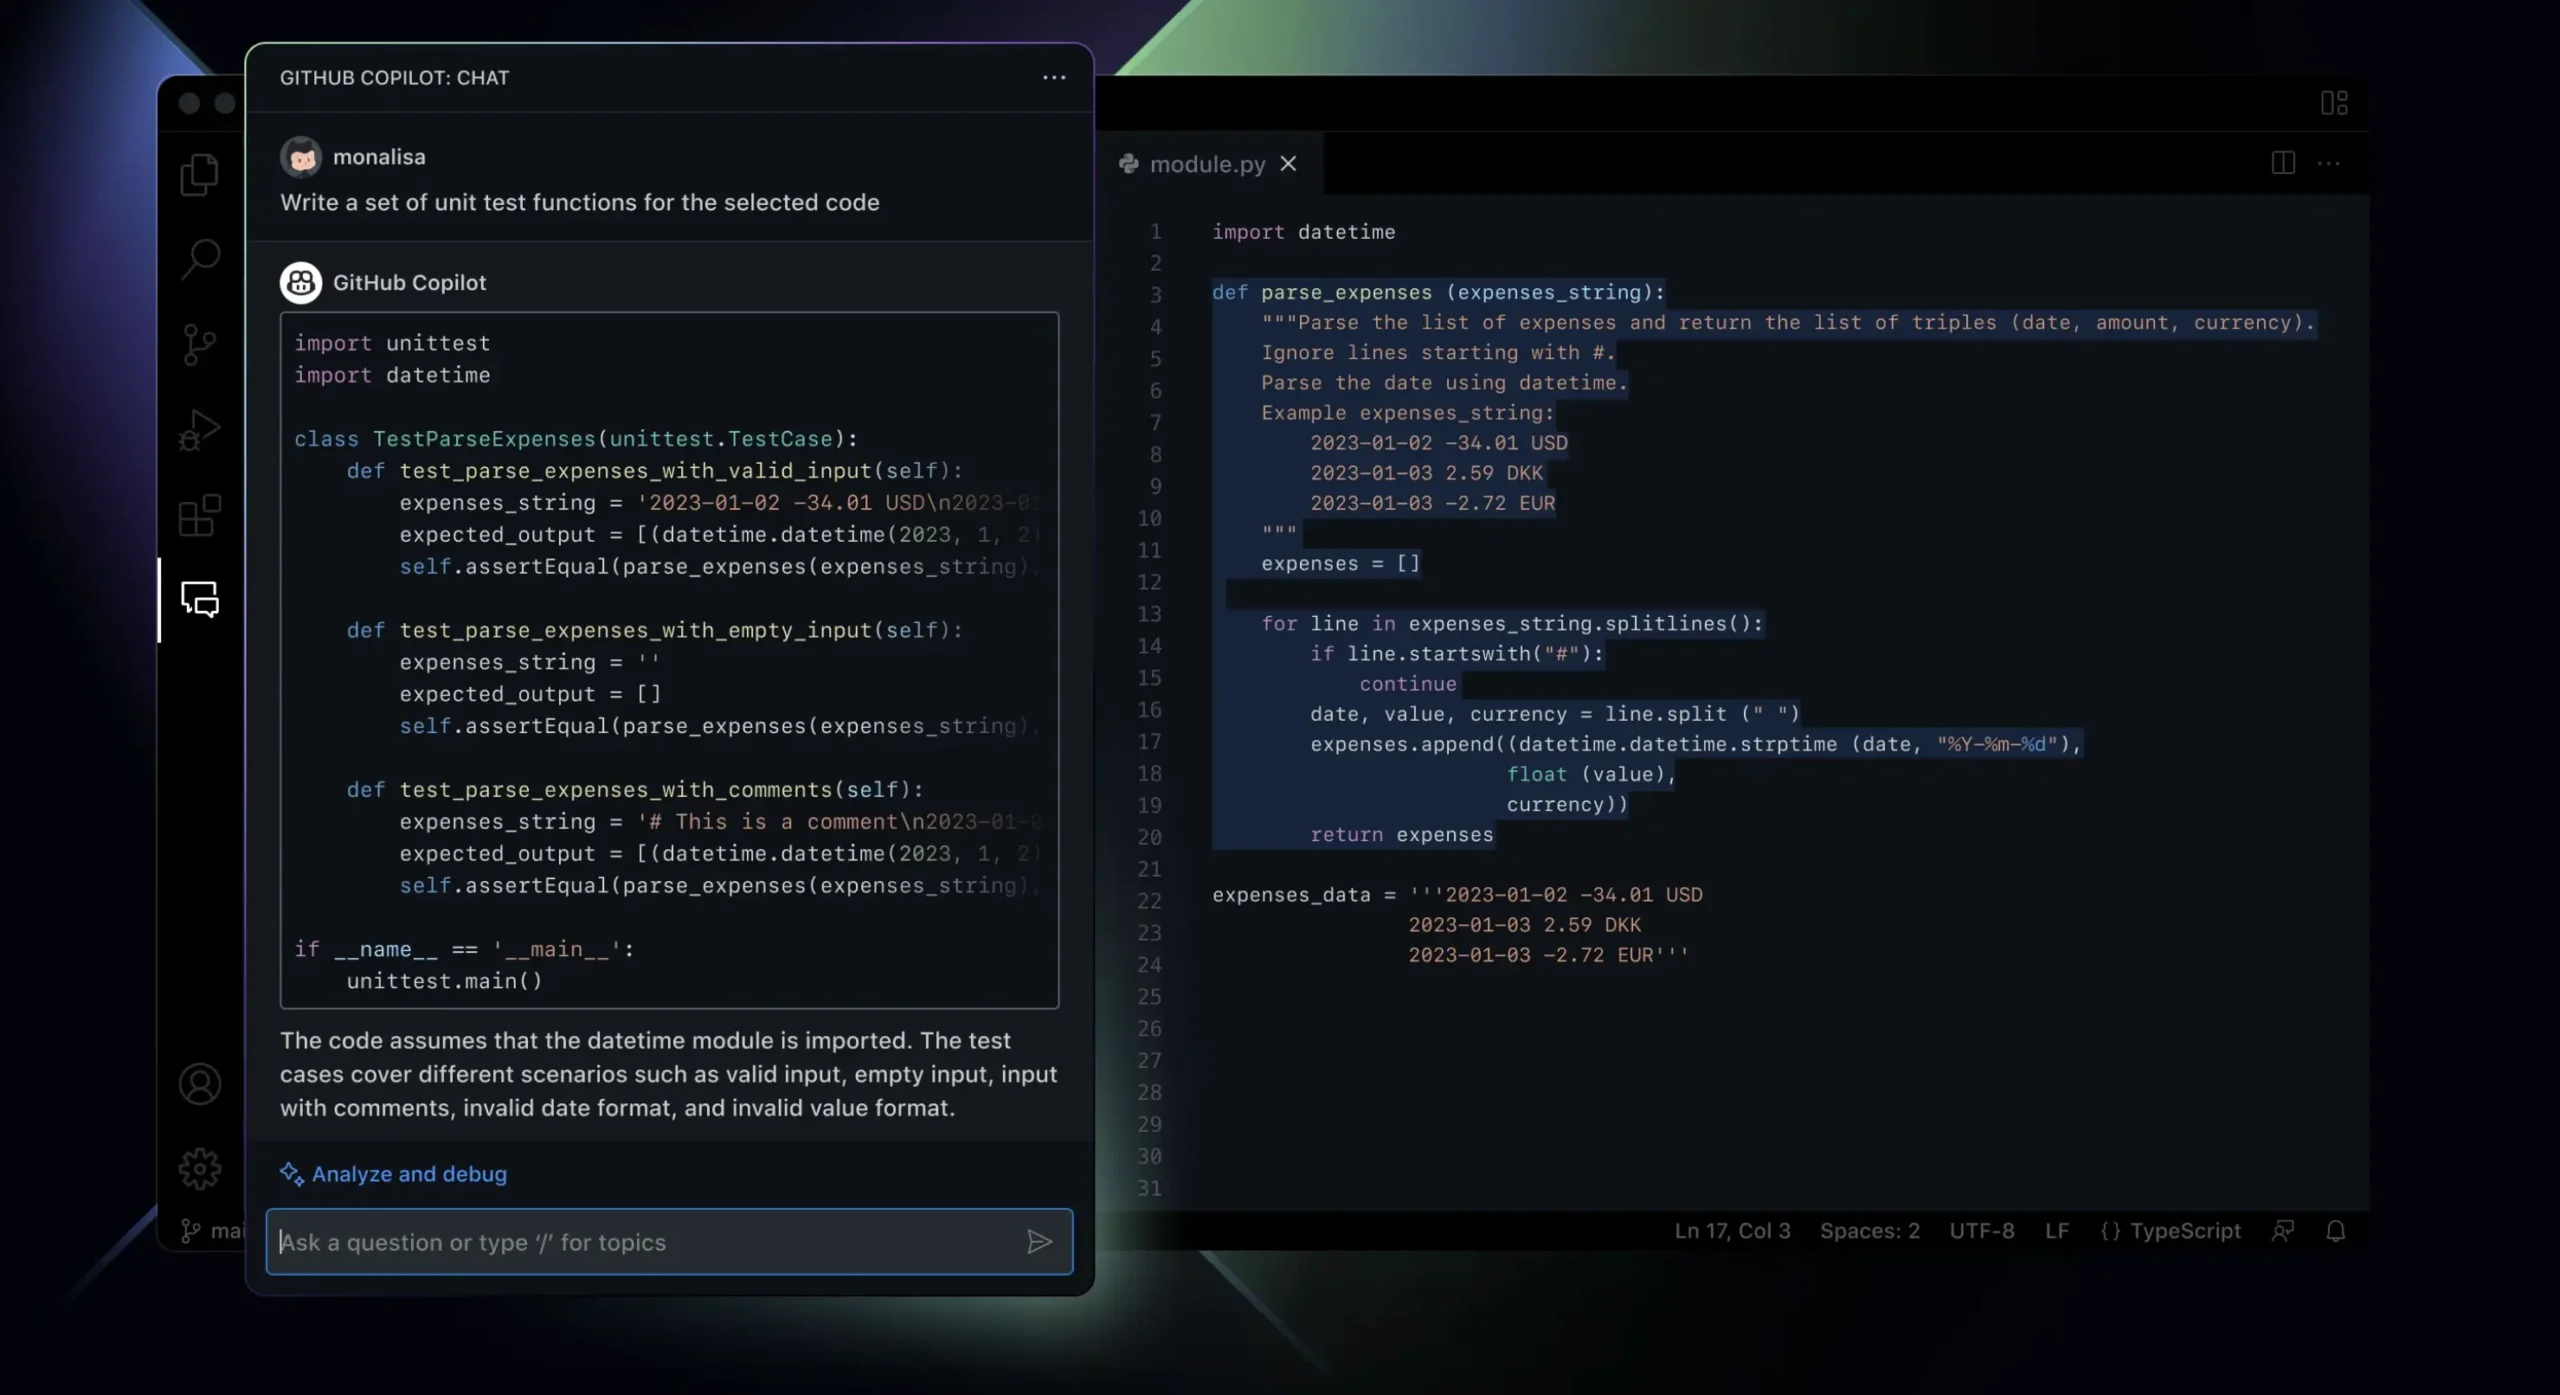Open notifications bell in status bar
This screenshot has height=1395, width=2560.
2335,1231
